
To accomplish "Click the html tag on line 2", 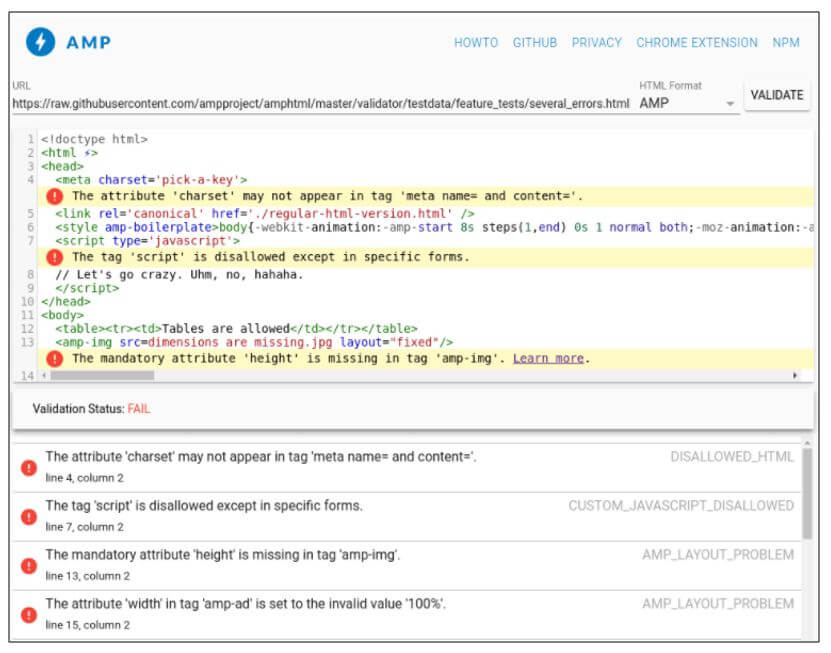I will 69,153.
